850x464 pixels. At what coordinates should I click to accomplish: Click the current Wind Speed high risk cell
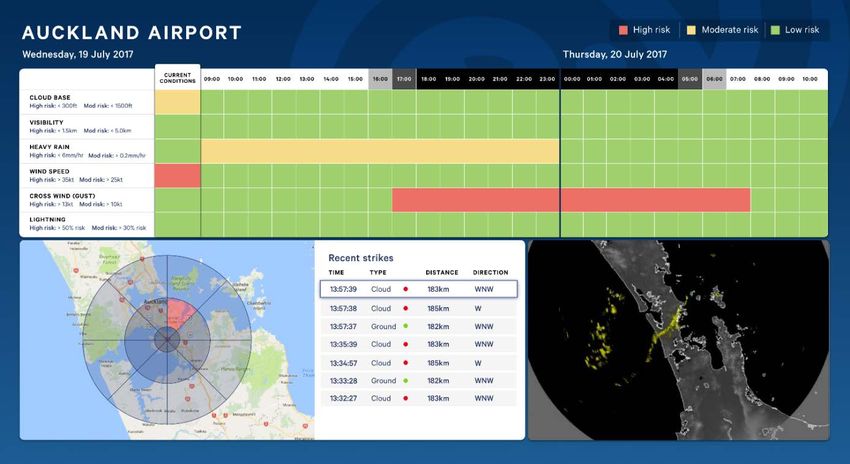click(177, 176)
